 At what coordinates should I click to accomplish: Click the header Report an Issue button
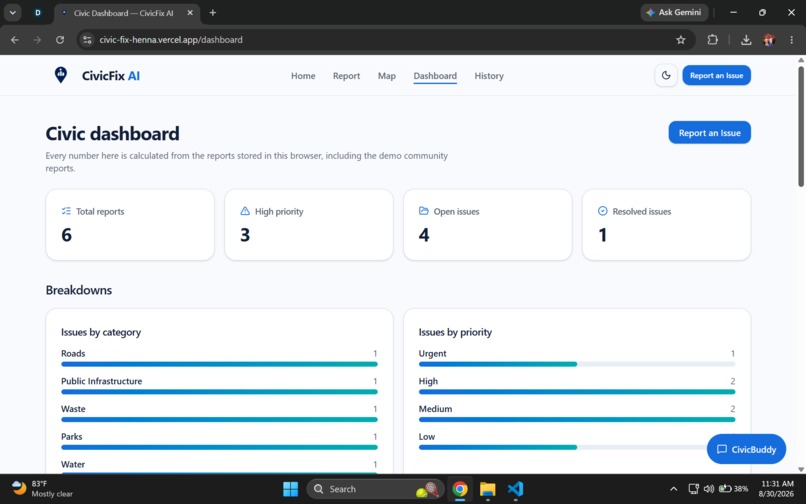click(x=716, y=76)
